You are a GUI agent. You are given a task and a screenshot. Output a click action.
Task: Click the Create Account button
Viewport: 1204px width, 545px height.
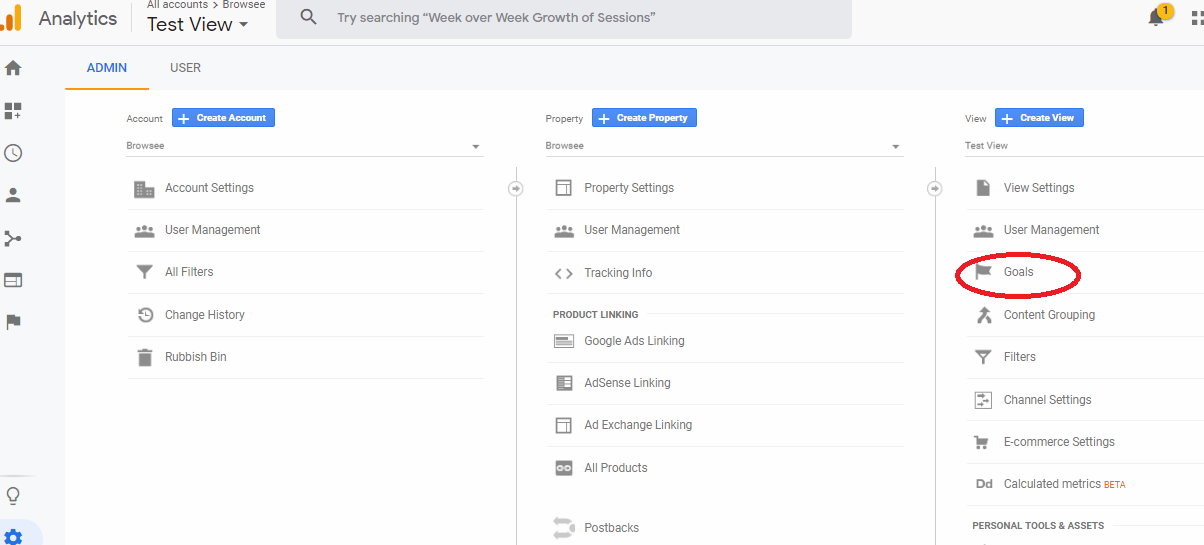(223, 118)
